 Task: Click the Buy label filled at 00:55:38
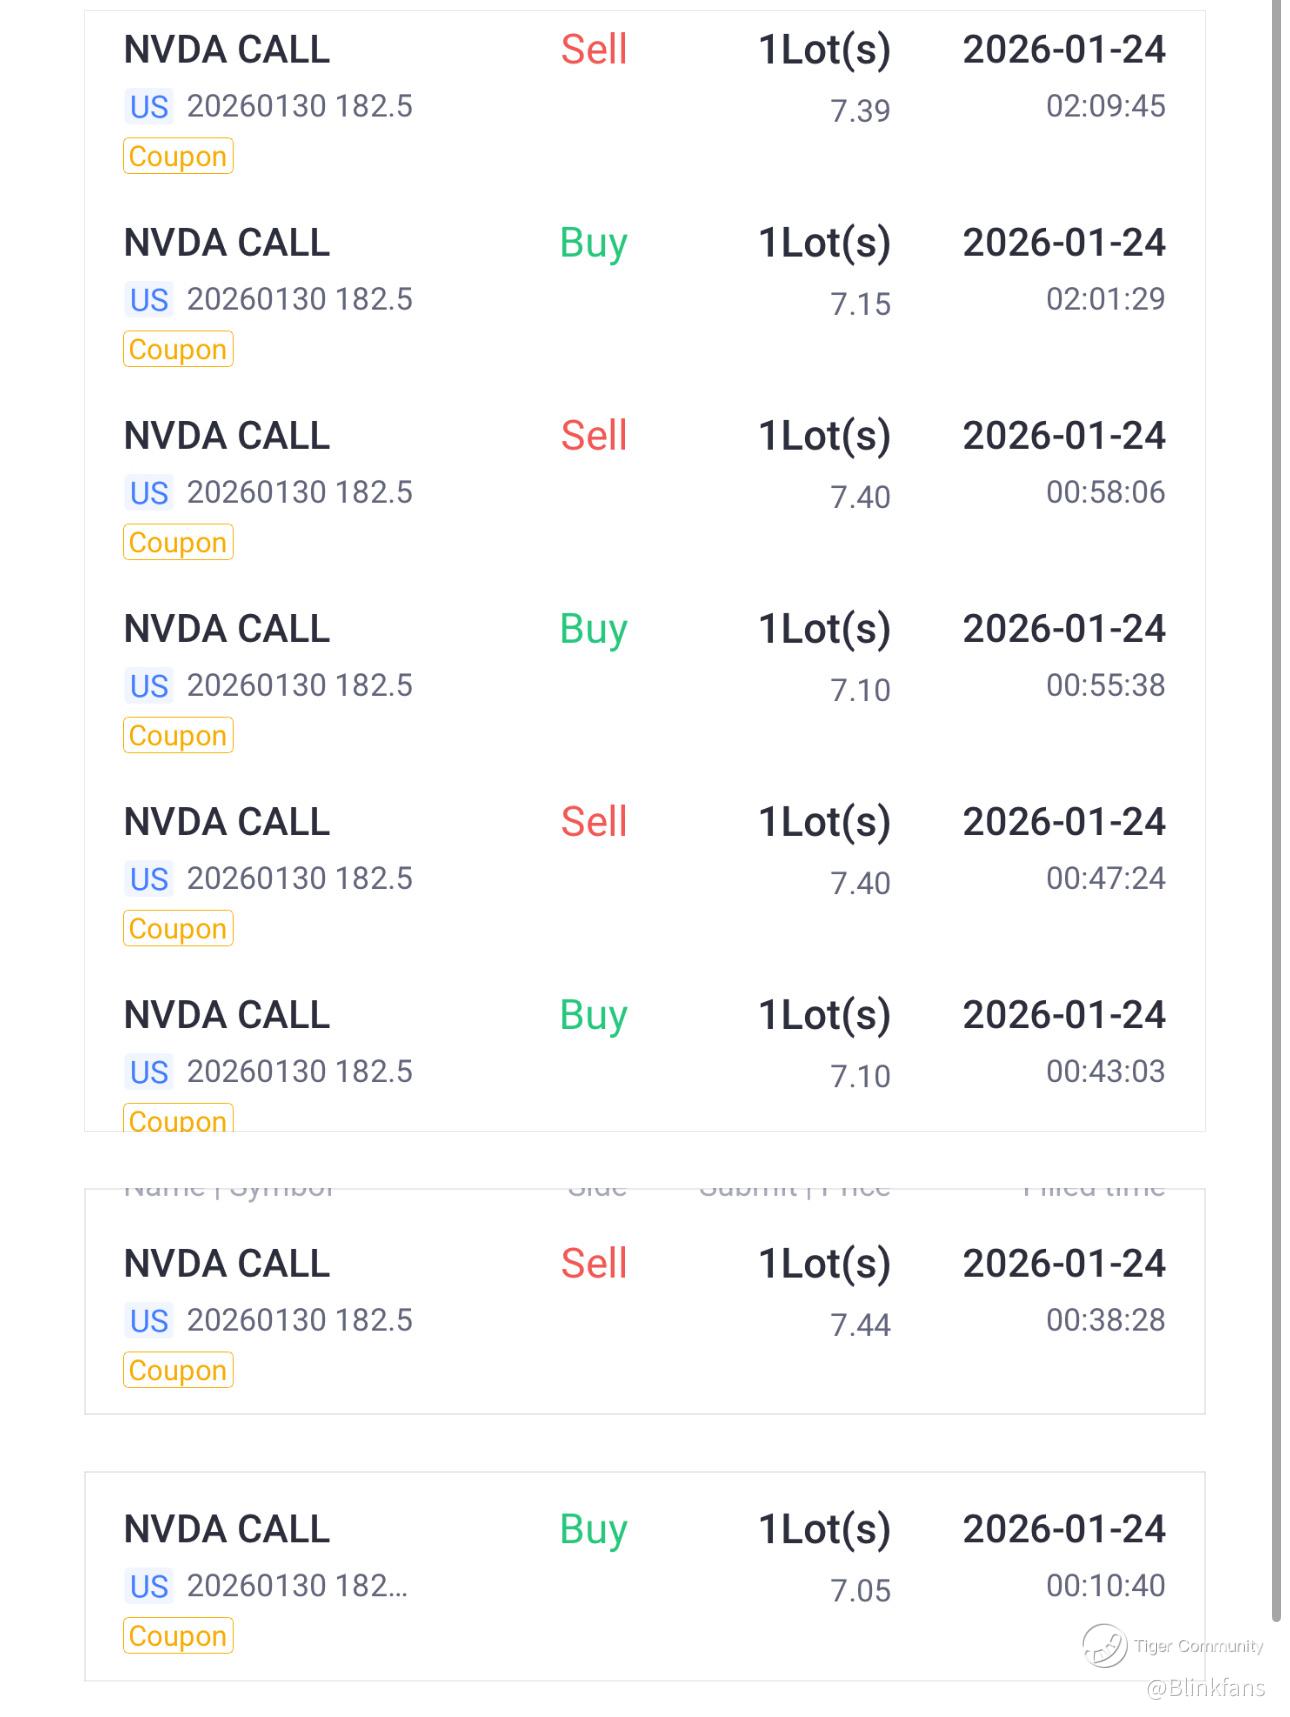click(594, 629)
